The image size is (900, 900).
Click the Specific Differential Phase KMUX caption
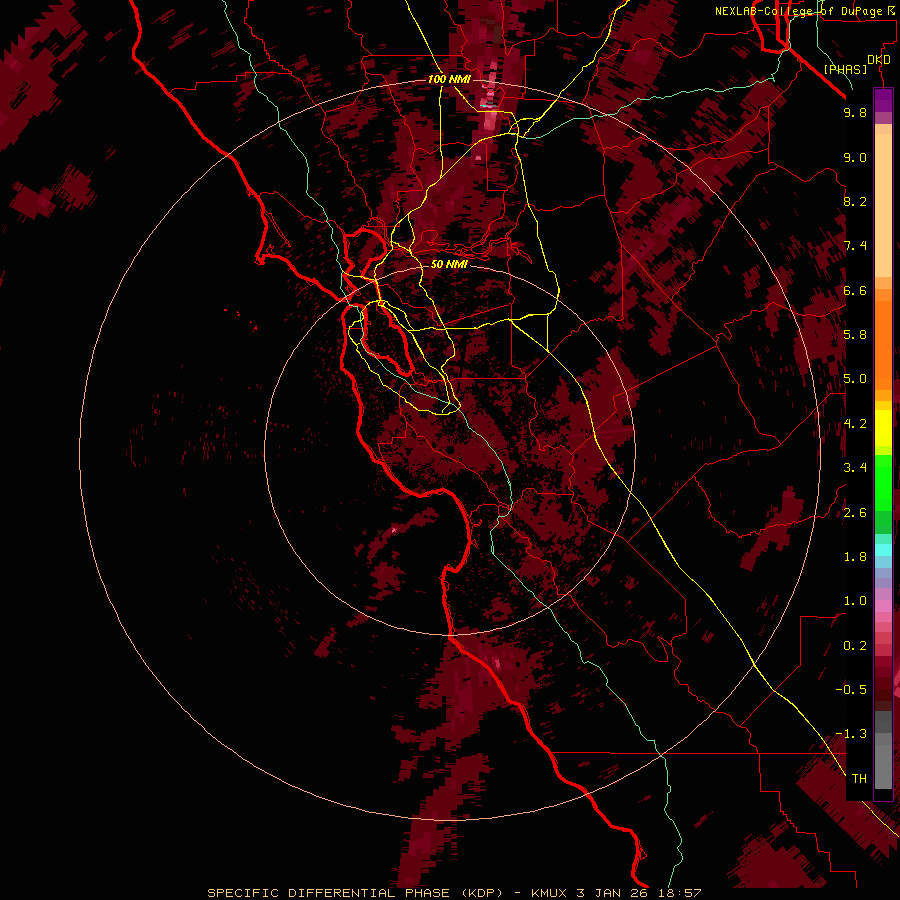coord(454,893)
